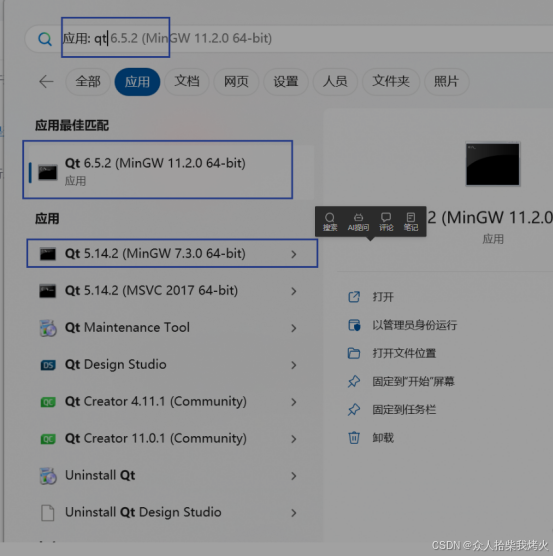
Task: Click the Qt Design Studio DS icon
Action: (48, 365)
